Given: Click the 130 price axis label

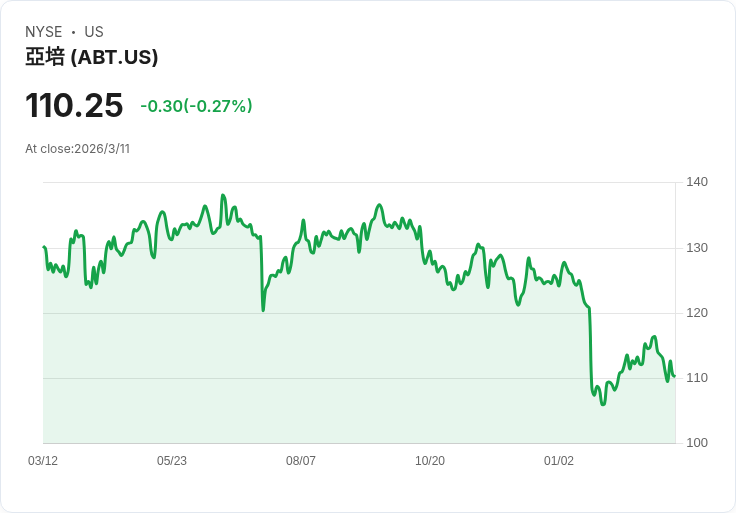Looking at the screenshot, I should 697,248.
